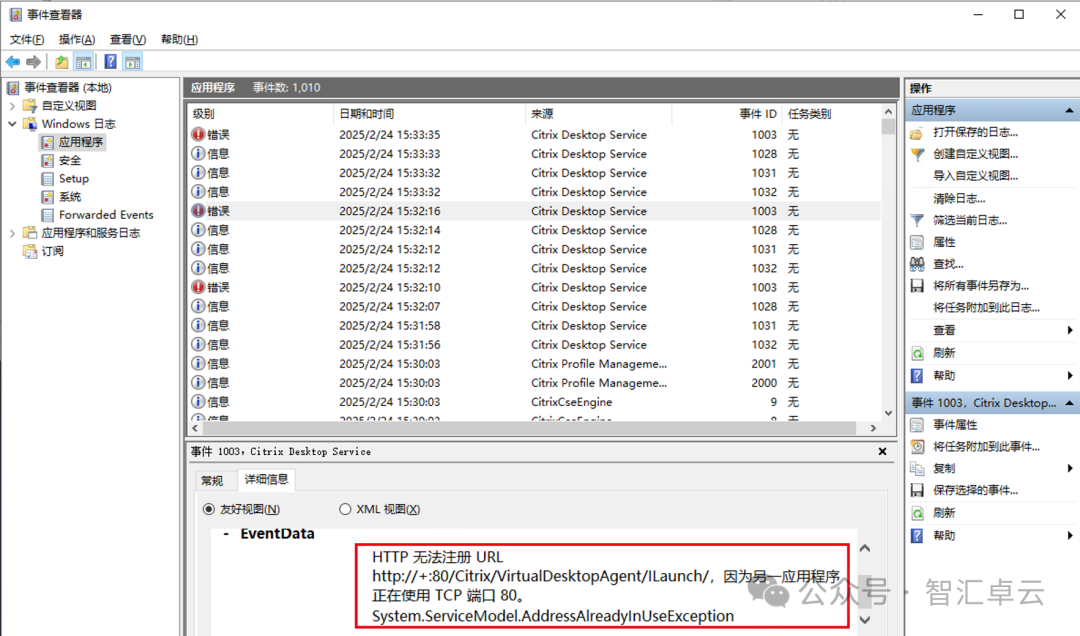Sort by 来源 column header

pos(599,114)
